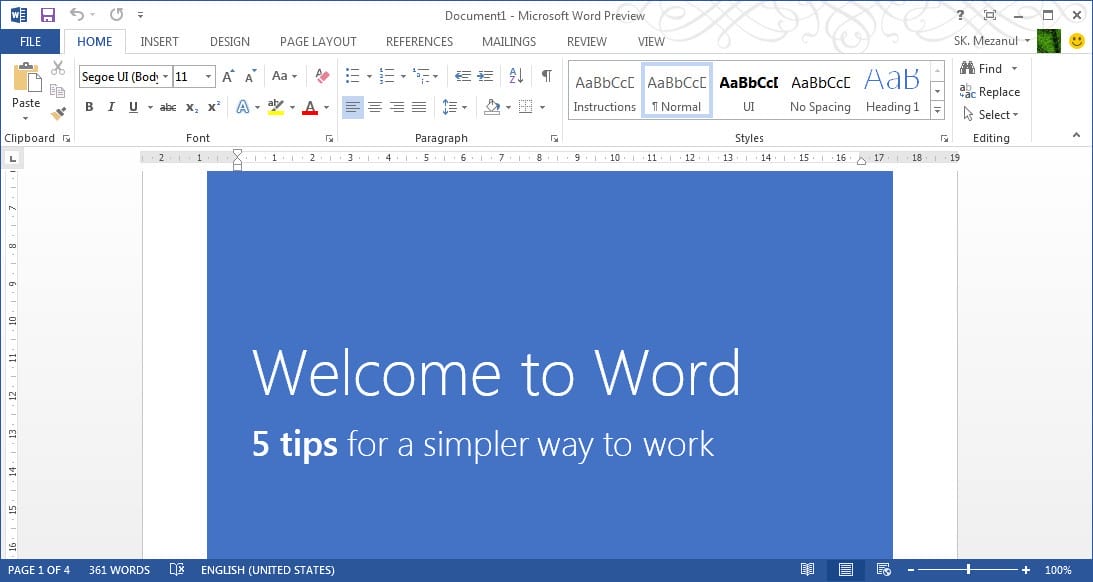Screen dimensions: 1093x582
Task: Toggle Underline formatting
Action: pyautogui.click(x=133, y=107)
